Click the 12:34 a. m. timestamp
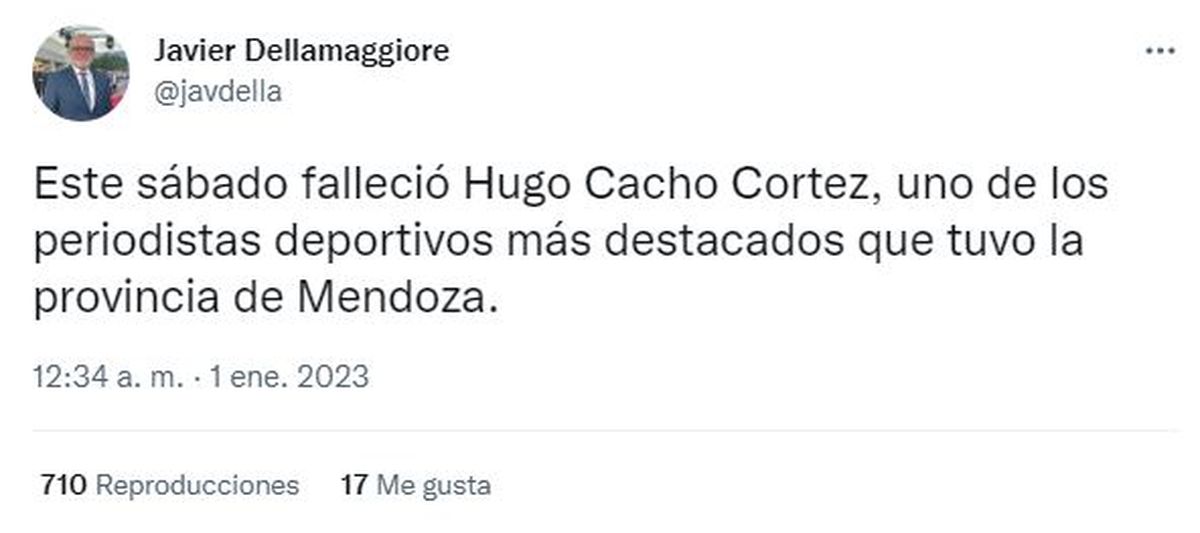The height and width of the screenshot is (533, 1200). (x=108, y=377)
